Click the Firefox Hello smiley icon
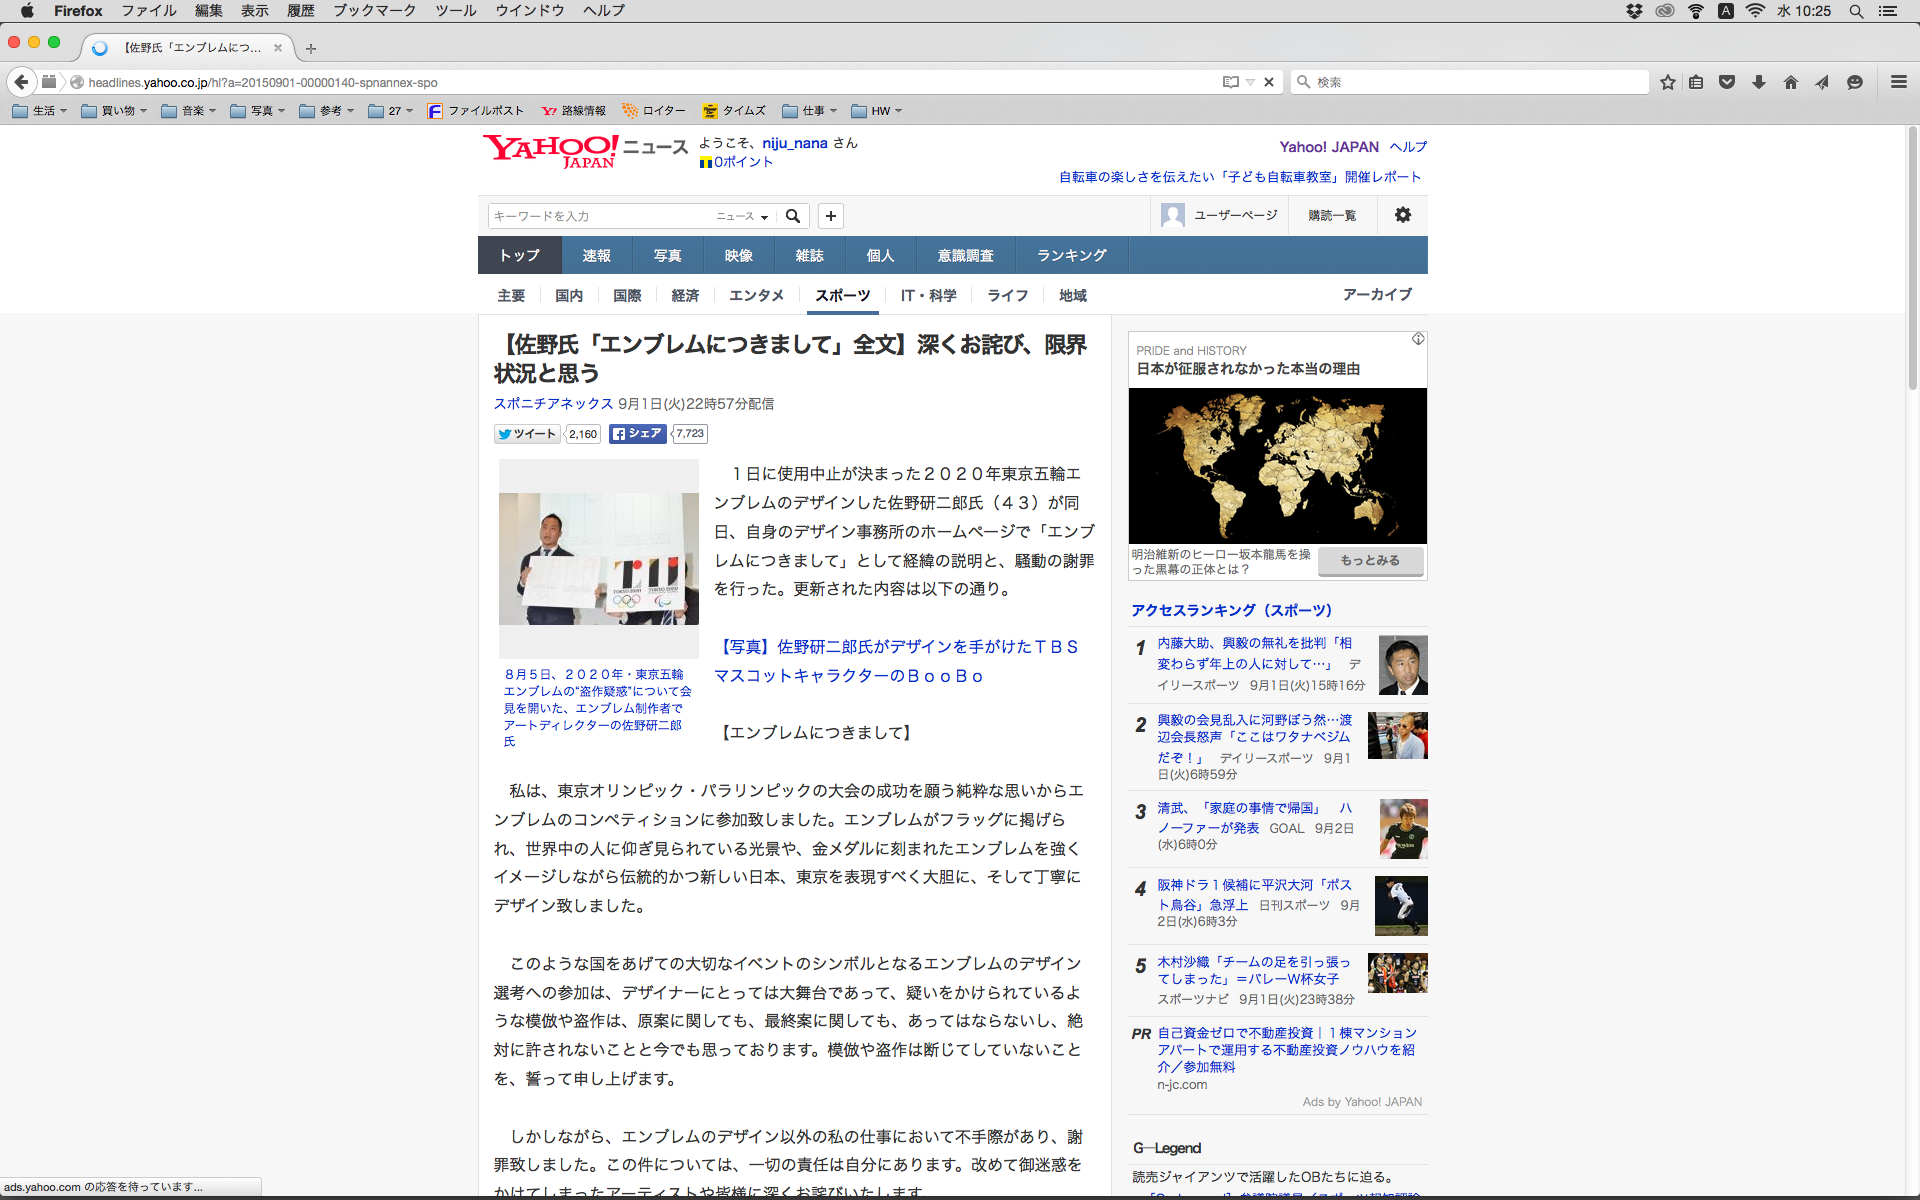Viewport: 1920px width, 1200px height. click(1855, 82)
